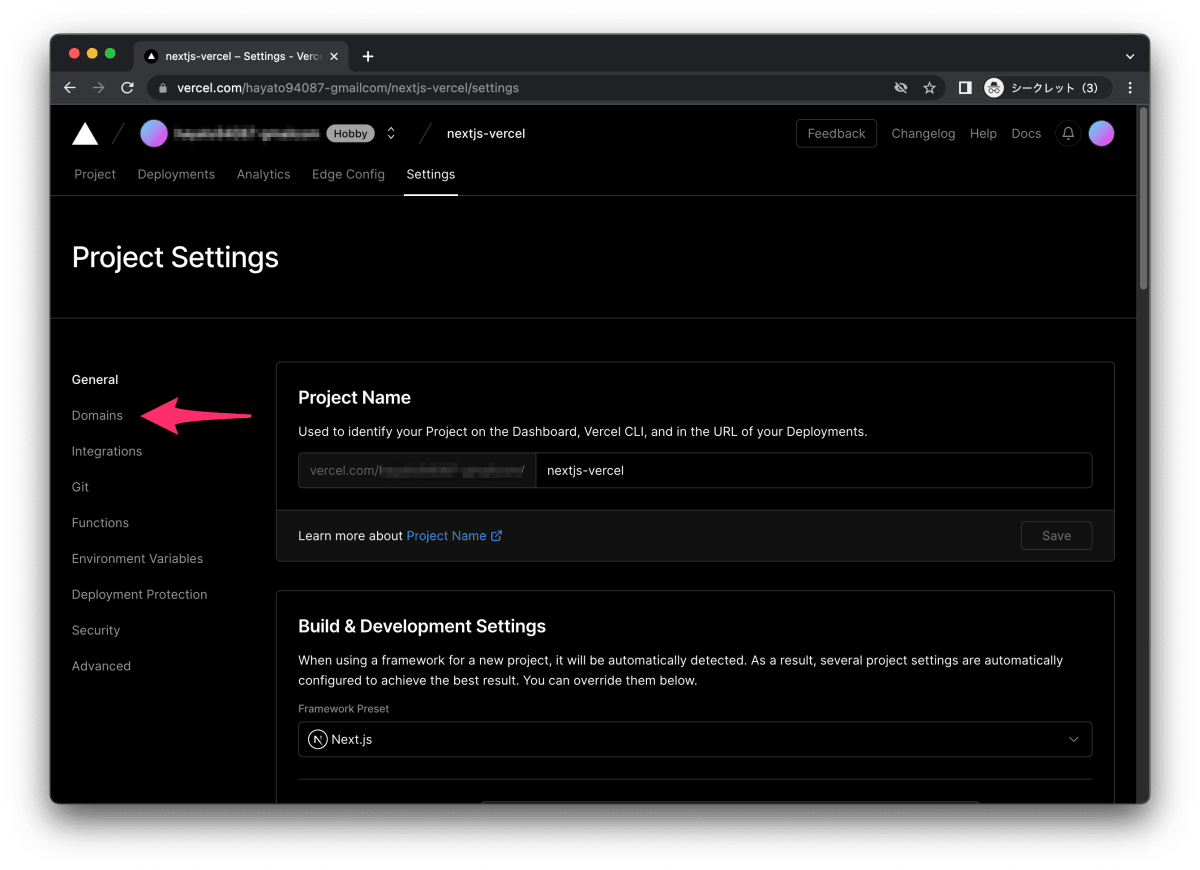
Task: Open the Help link
Action: pyautogui.click(x=983, y=133)
